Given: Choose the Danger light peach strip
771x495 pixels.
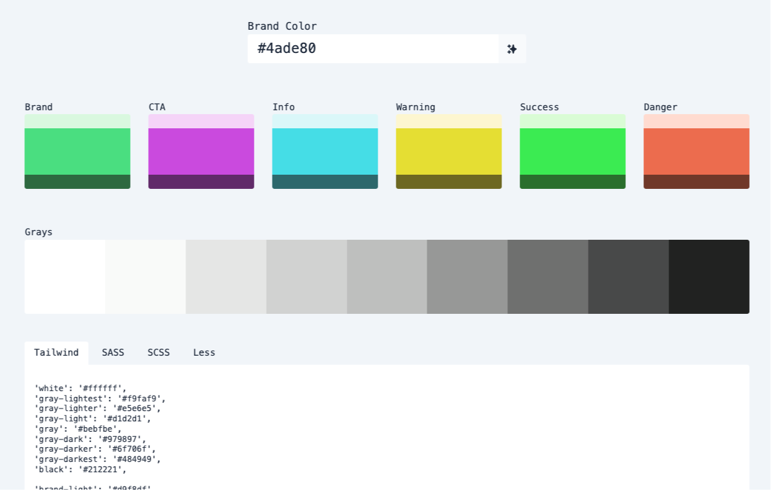Looking at the screenshot, I should 697,121.
